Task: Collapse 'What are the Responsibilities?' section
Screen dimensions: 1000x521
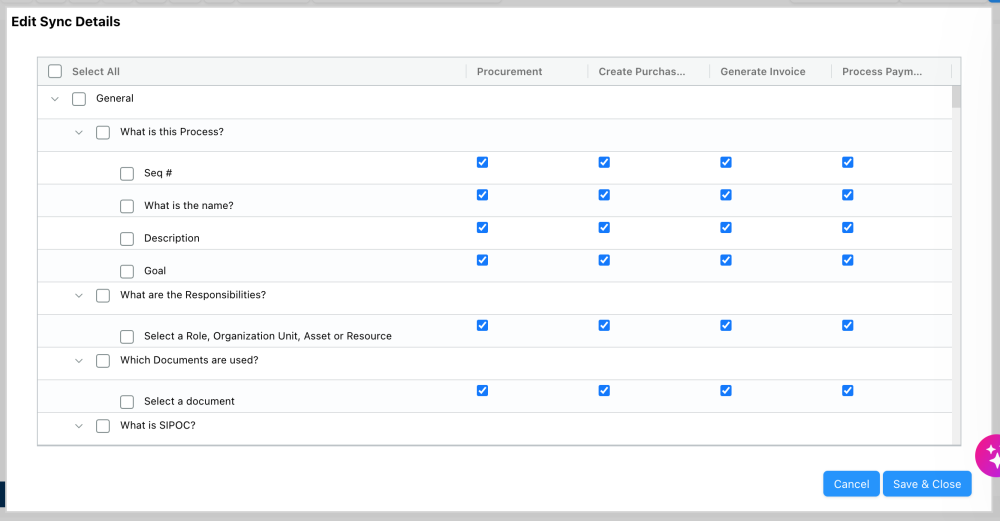Action: coord(79,295)
